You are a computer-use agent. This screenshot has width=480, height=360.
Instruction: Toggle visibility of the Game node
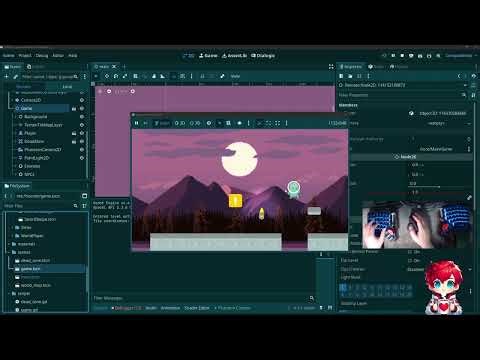tap(82, 108)
